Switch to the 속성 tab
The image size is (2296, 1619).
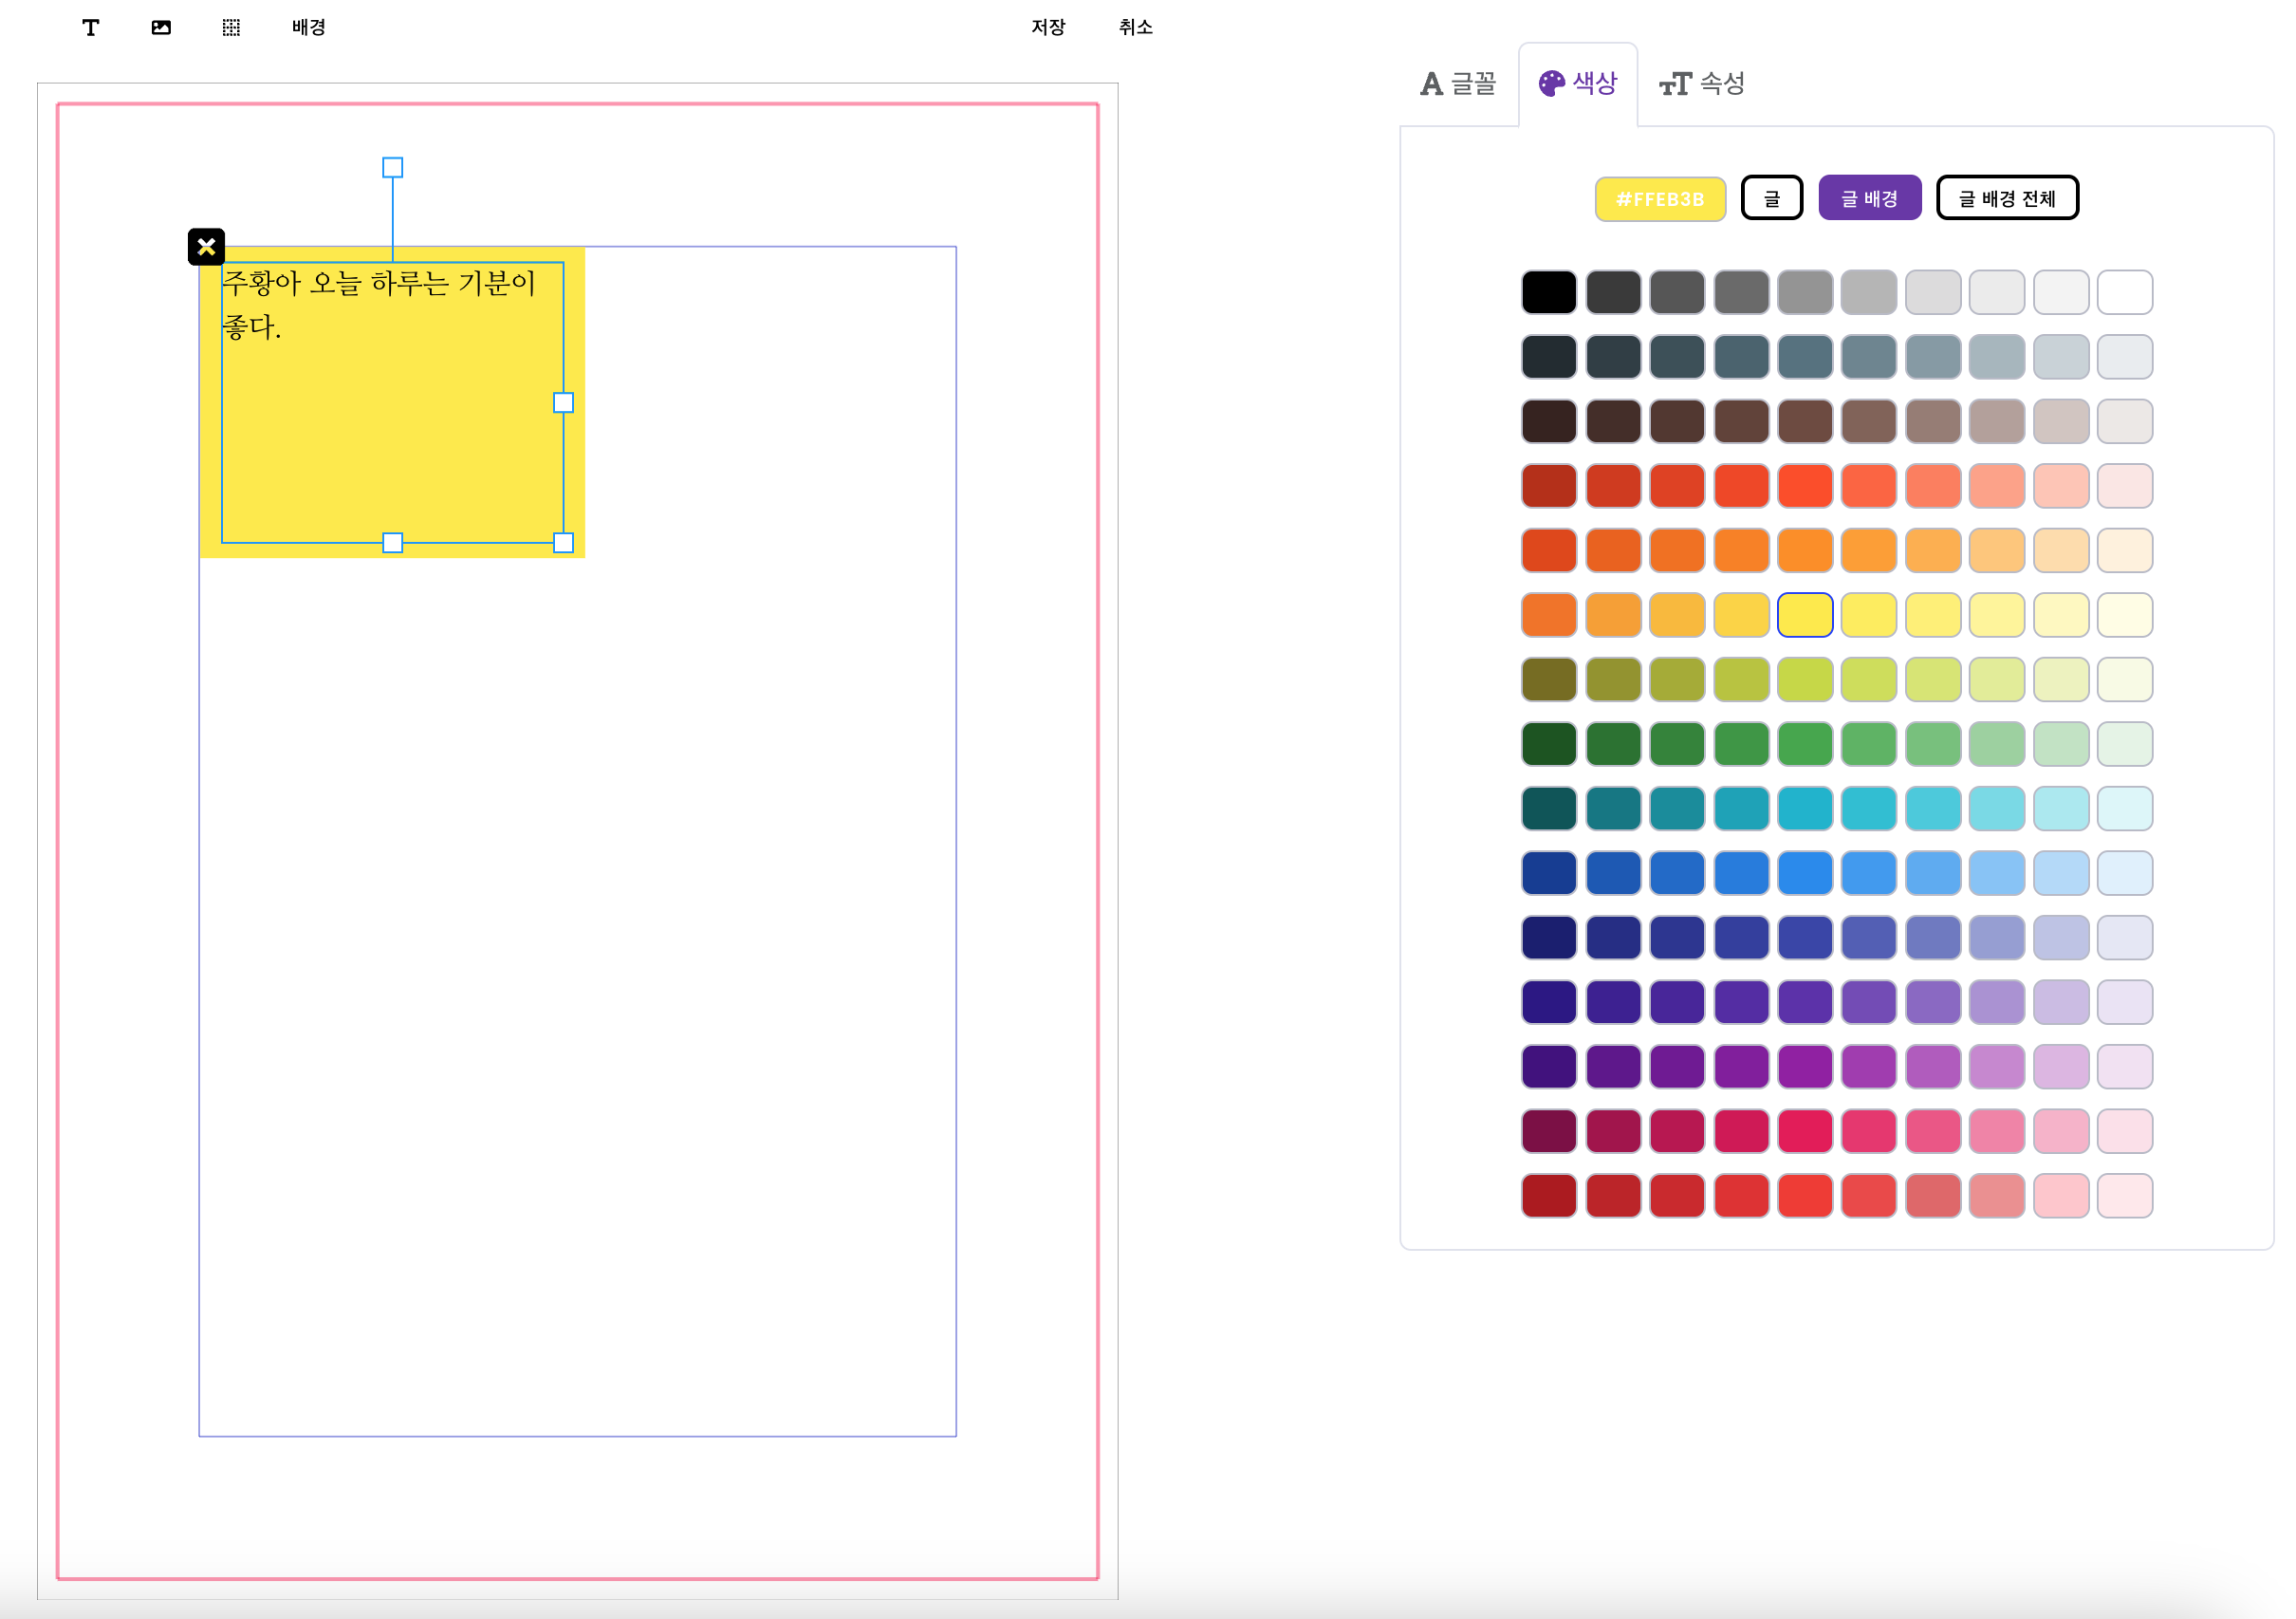point(1703,84)
